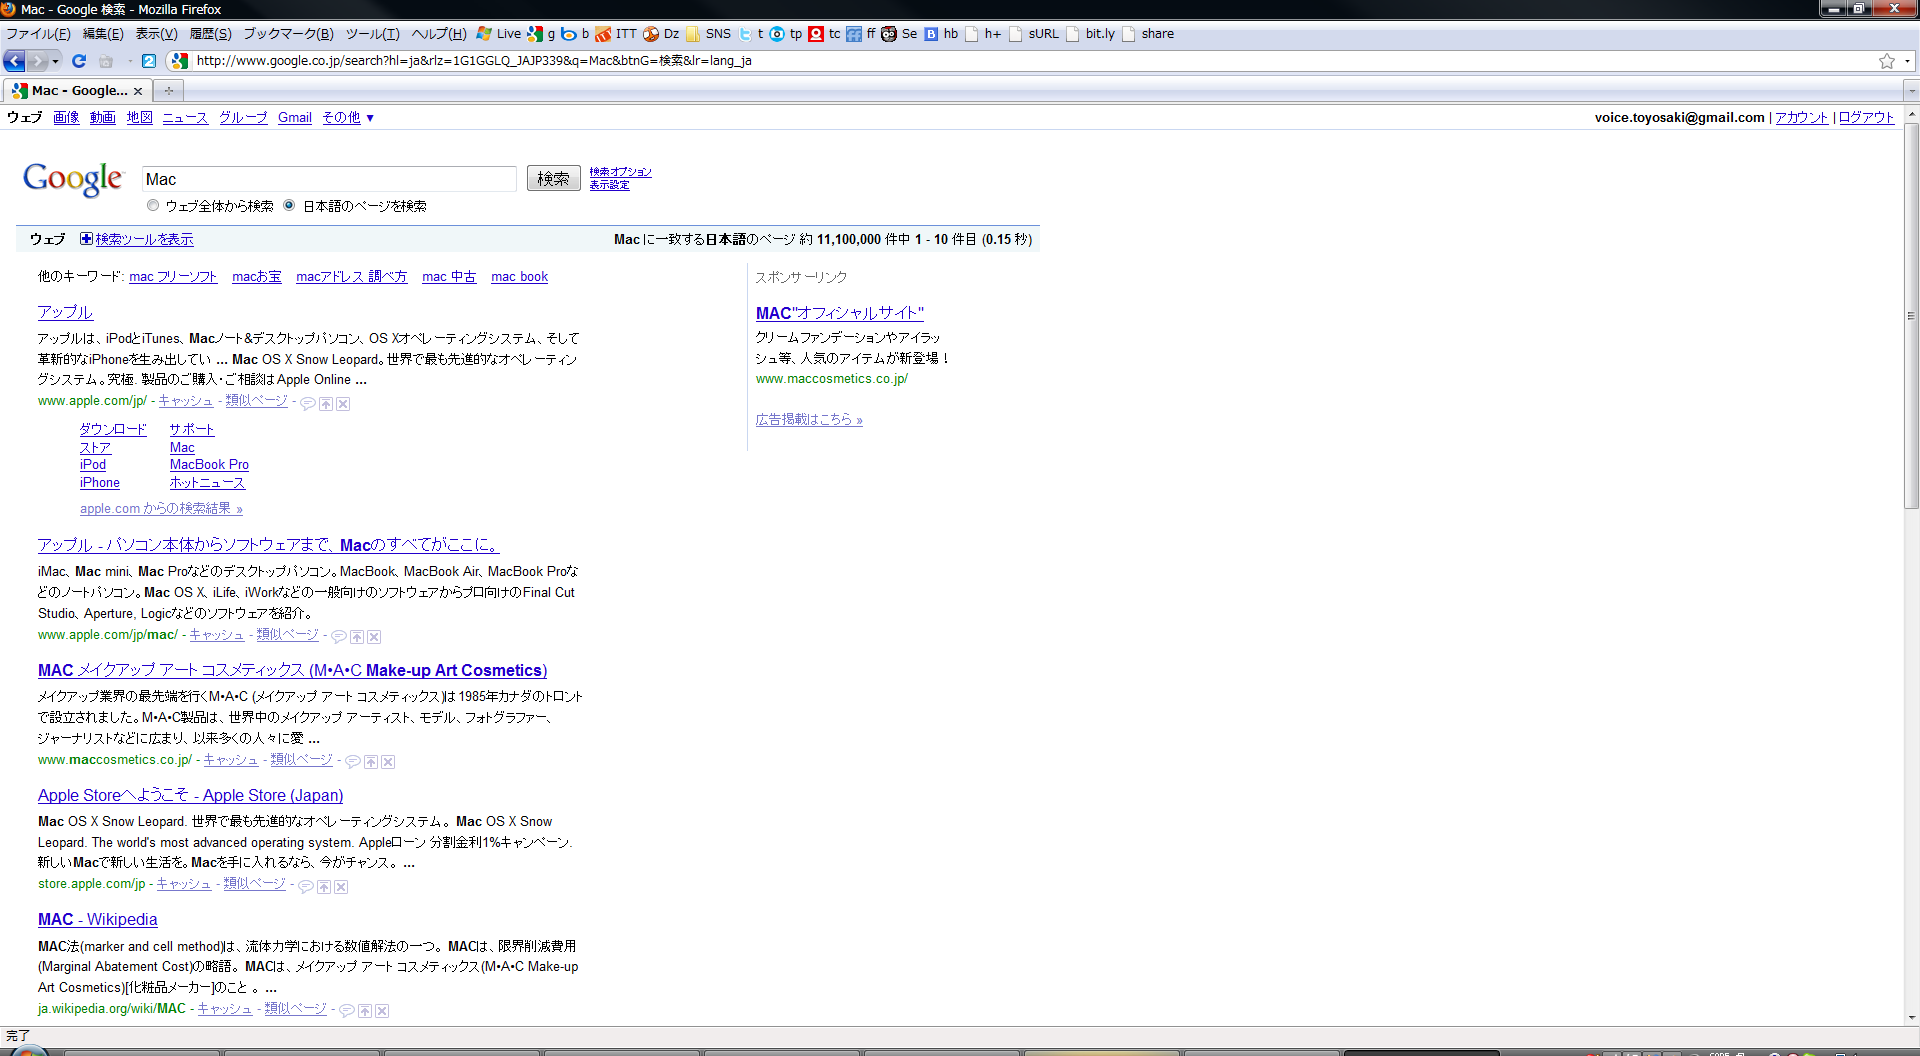List all tabs via tab bar dropdown

(1911, 91)
